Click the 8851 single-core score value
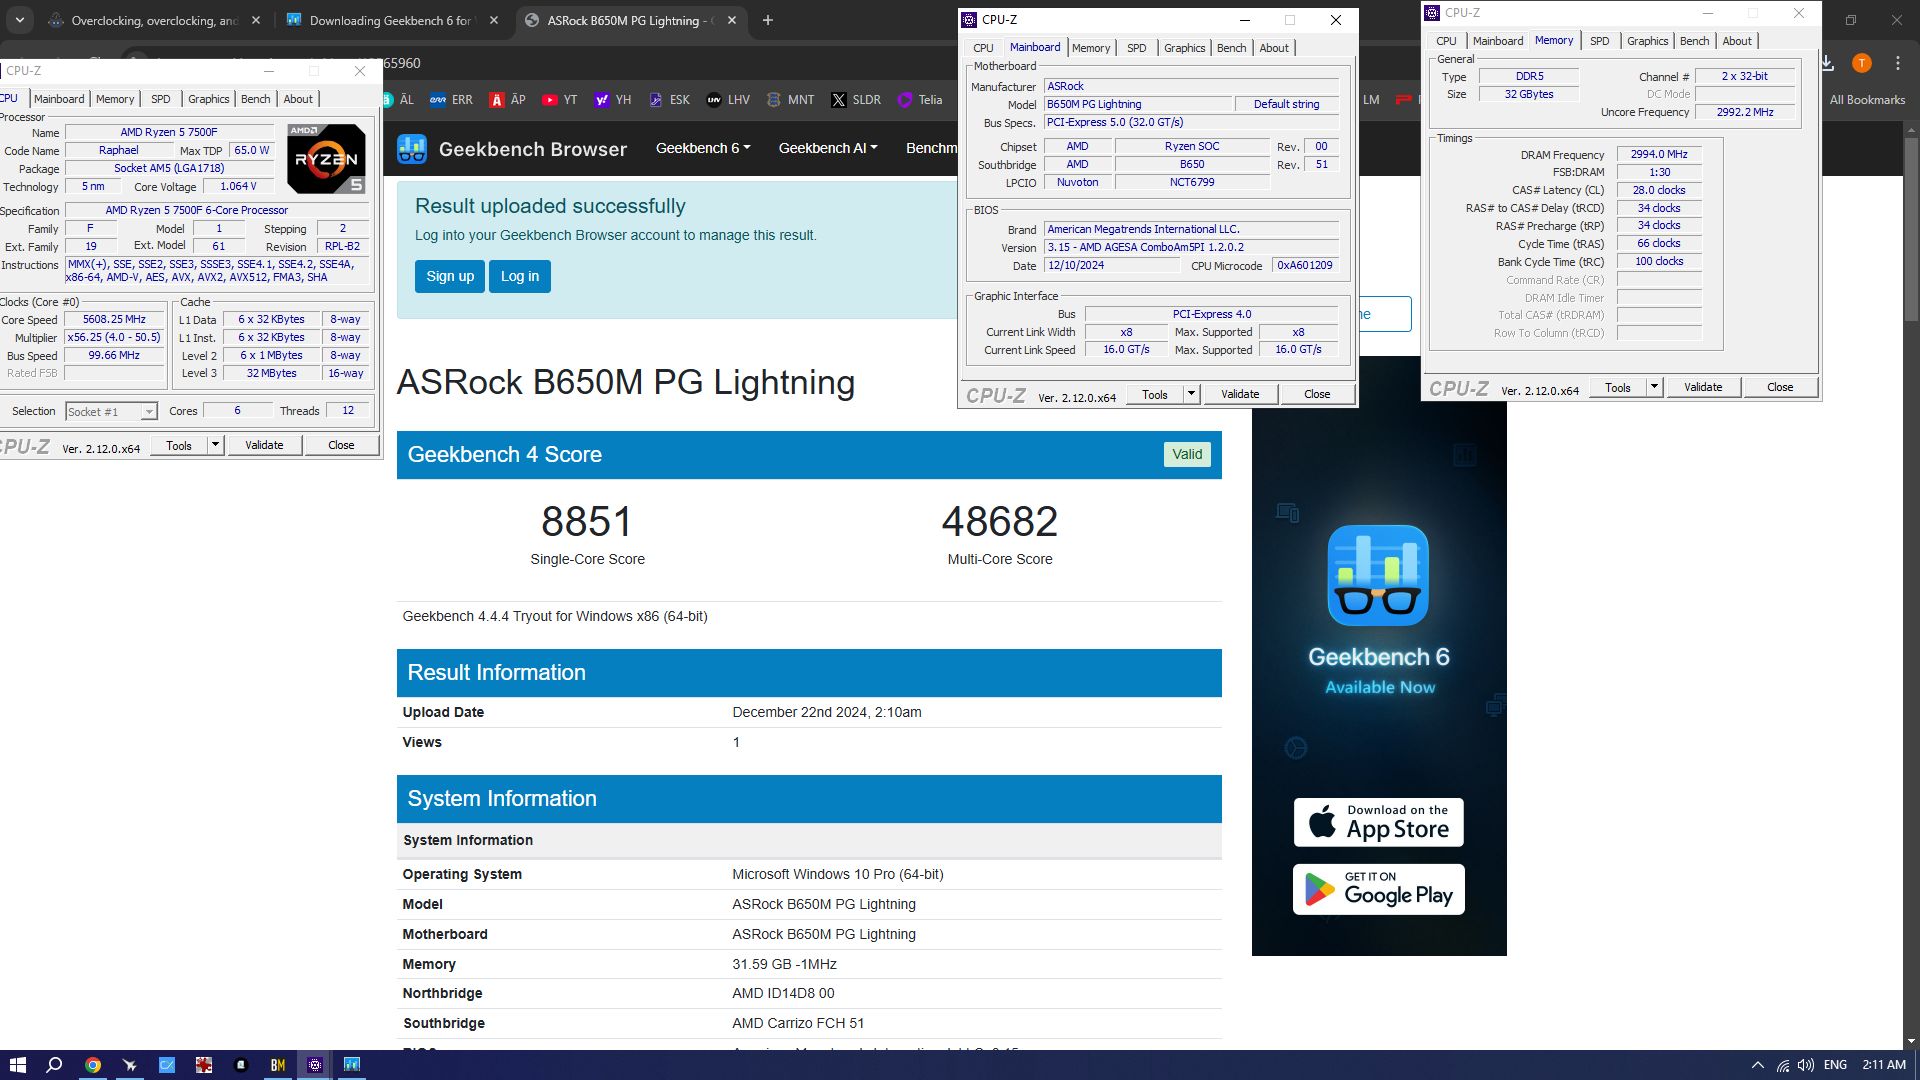The height and width of the screenshot is (1080, 1920). coord(587,521)
